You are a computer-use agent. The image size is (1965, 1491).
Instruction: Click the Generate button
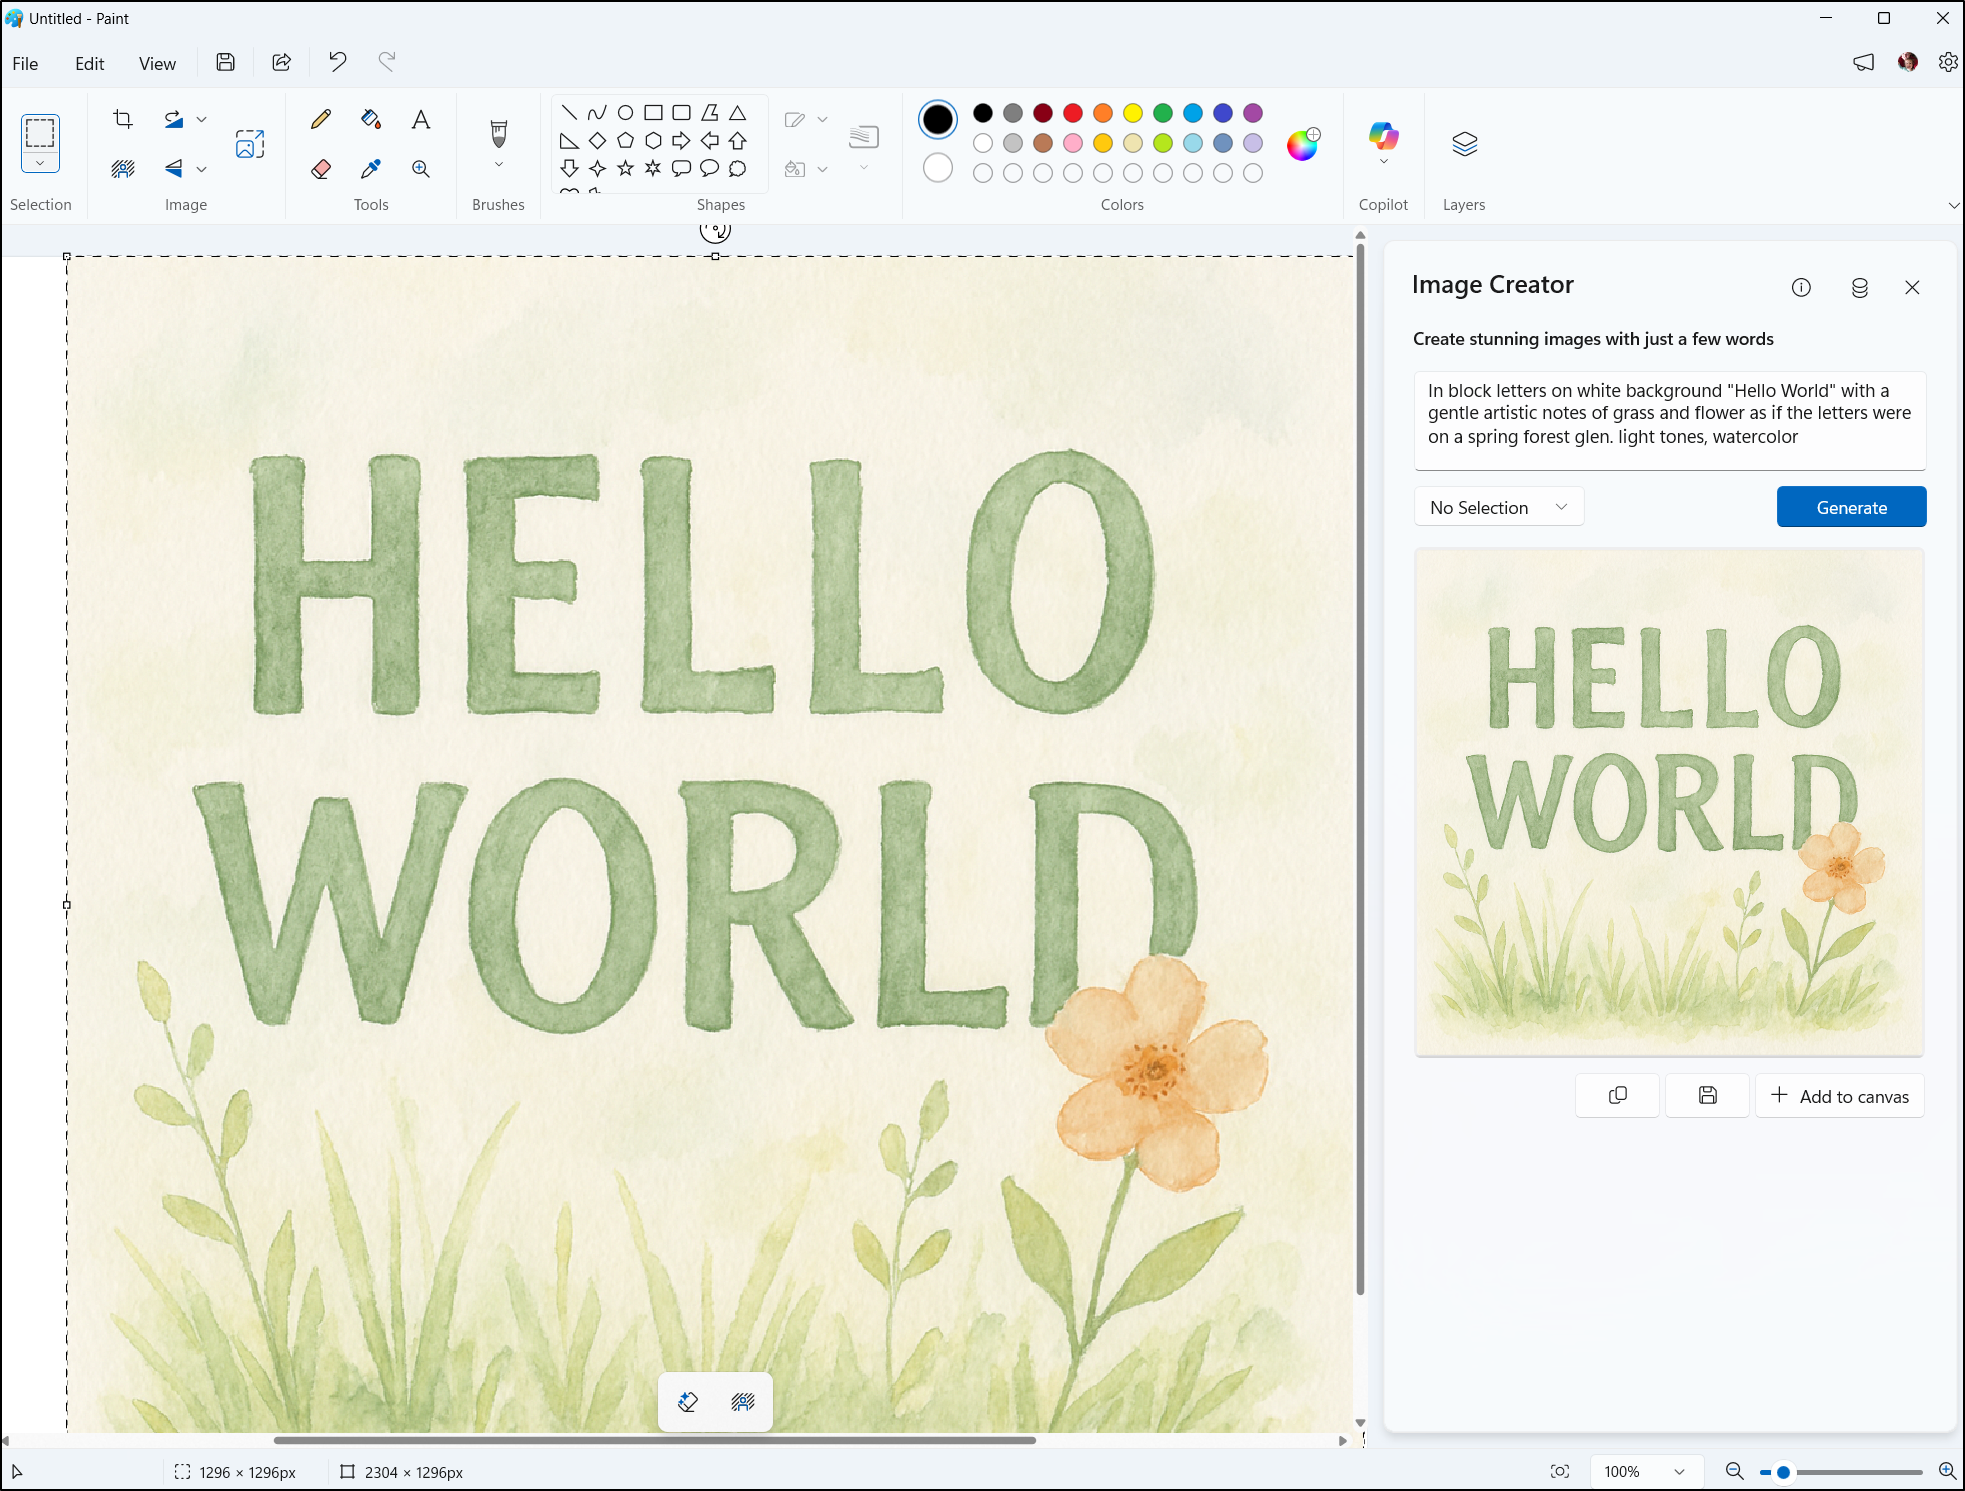tap(1851, 507)
